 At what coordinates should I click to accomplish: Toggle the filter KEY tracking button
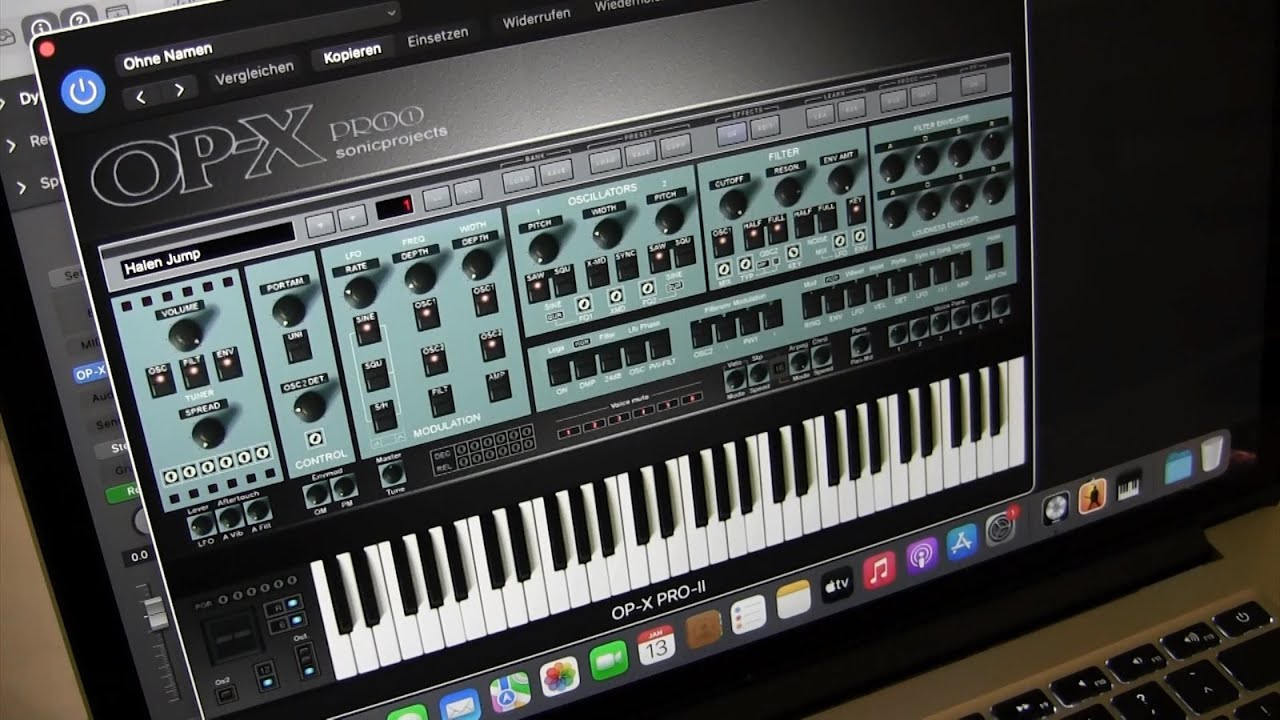point(856,210)
